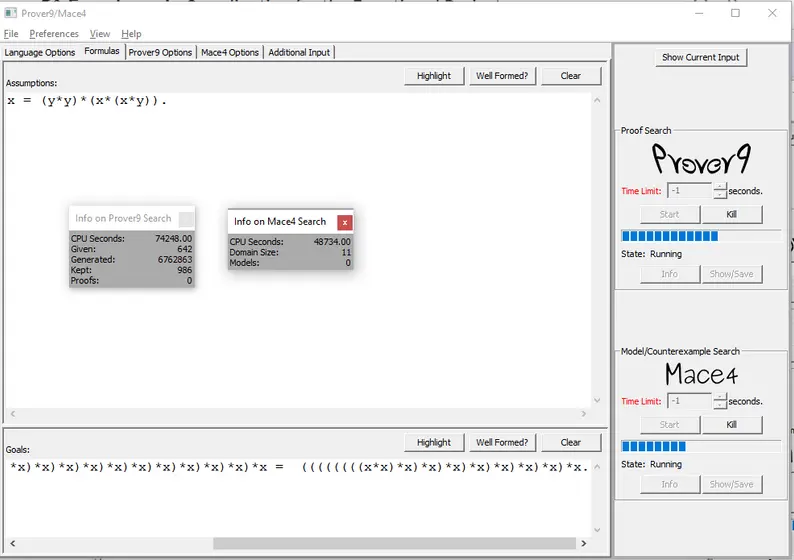Click Mace4 Info button

click(669, 485)
